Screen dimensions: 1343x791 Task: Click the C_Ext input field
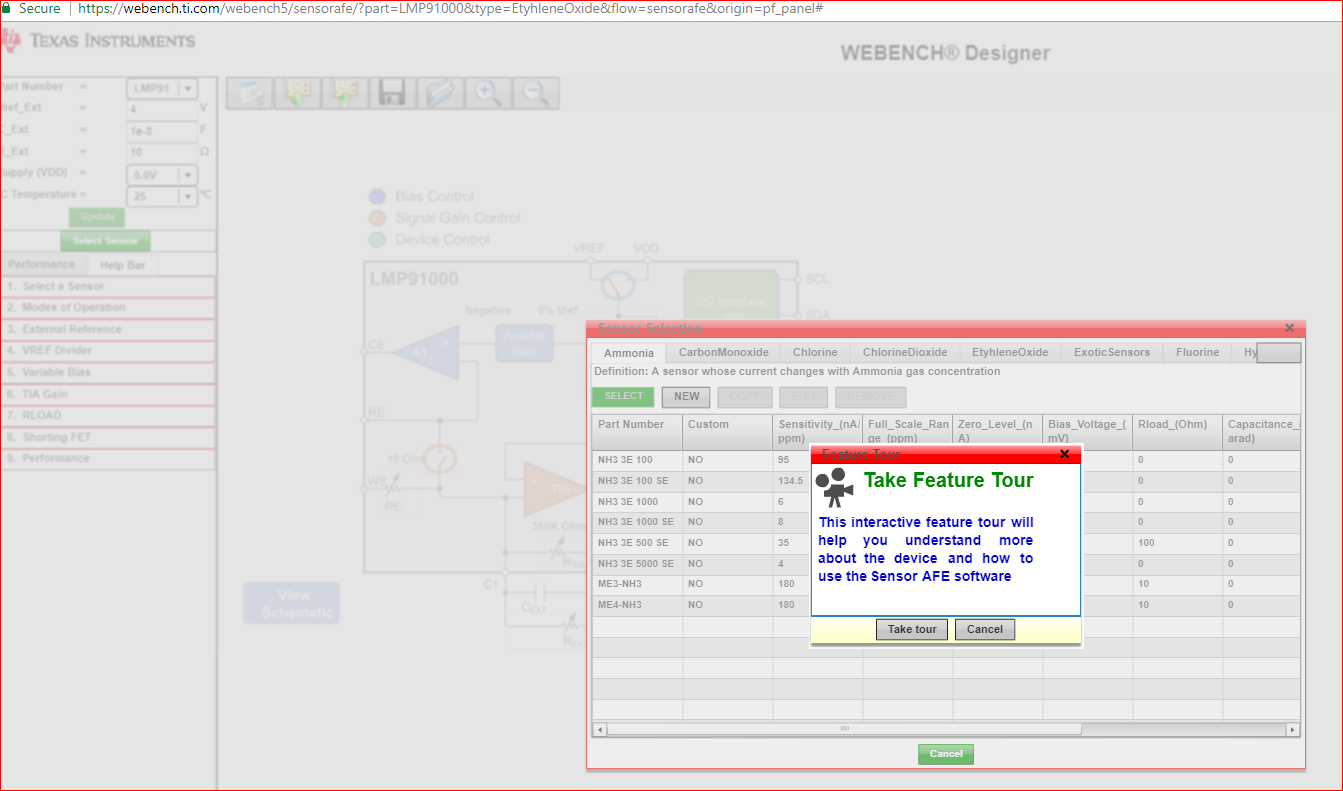coord(162,131)
